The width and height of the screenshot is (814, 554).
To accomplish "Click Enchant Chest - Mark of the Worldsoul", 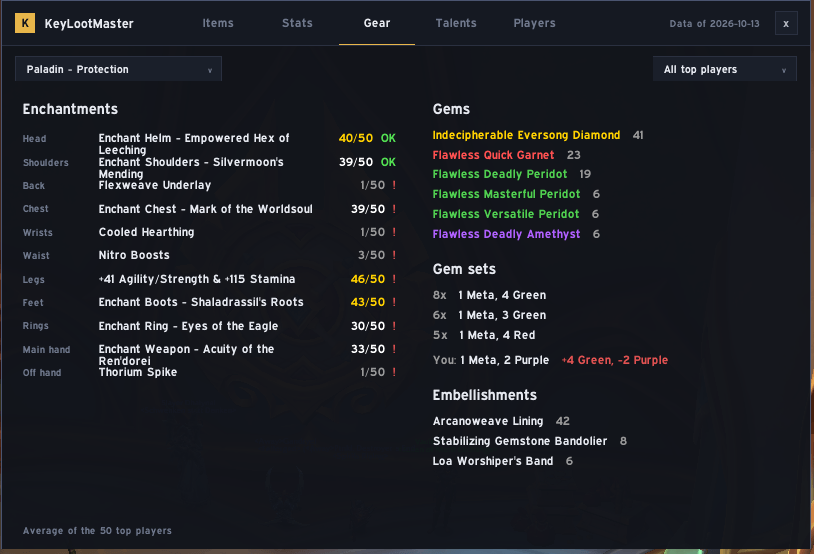I will click(206, 209).
